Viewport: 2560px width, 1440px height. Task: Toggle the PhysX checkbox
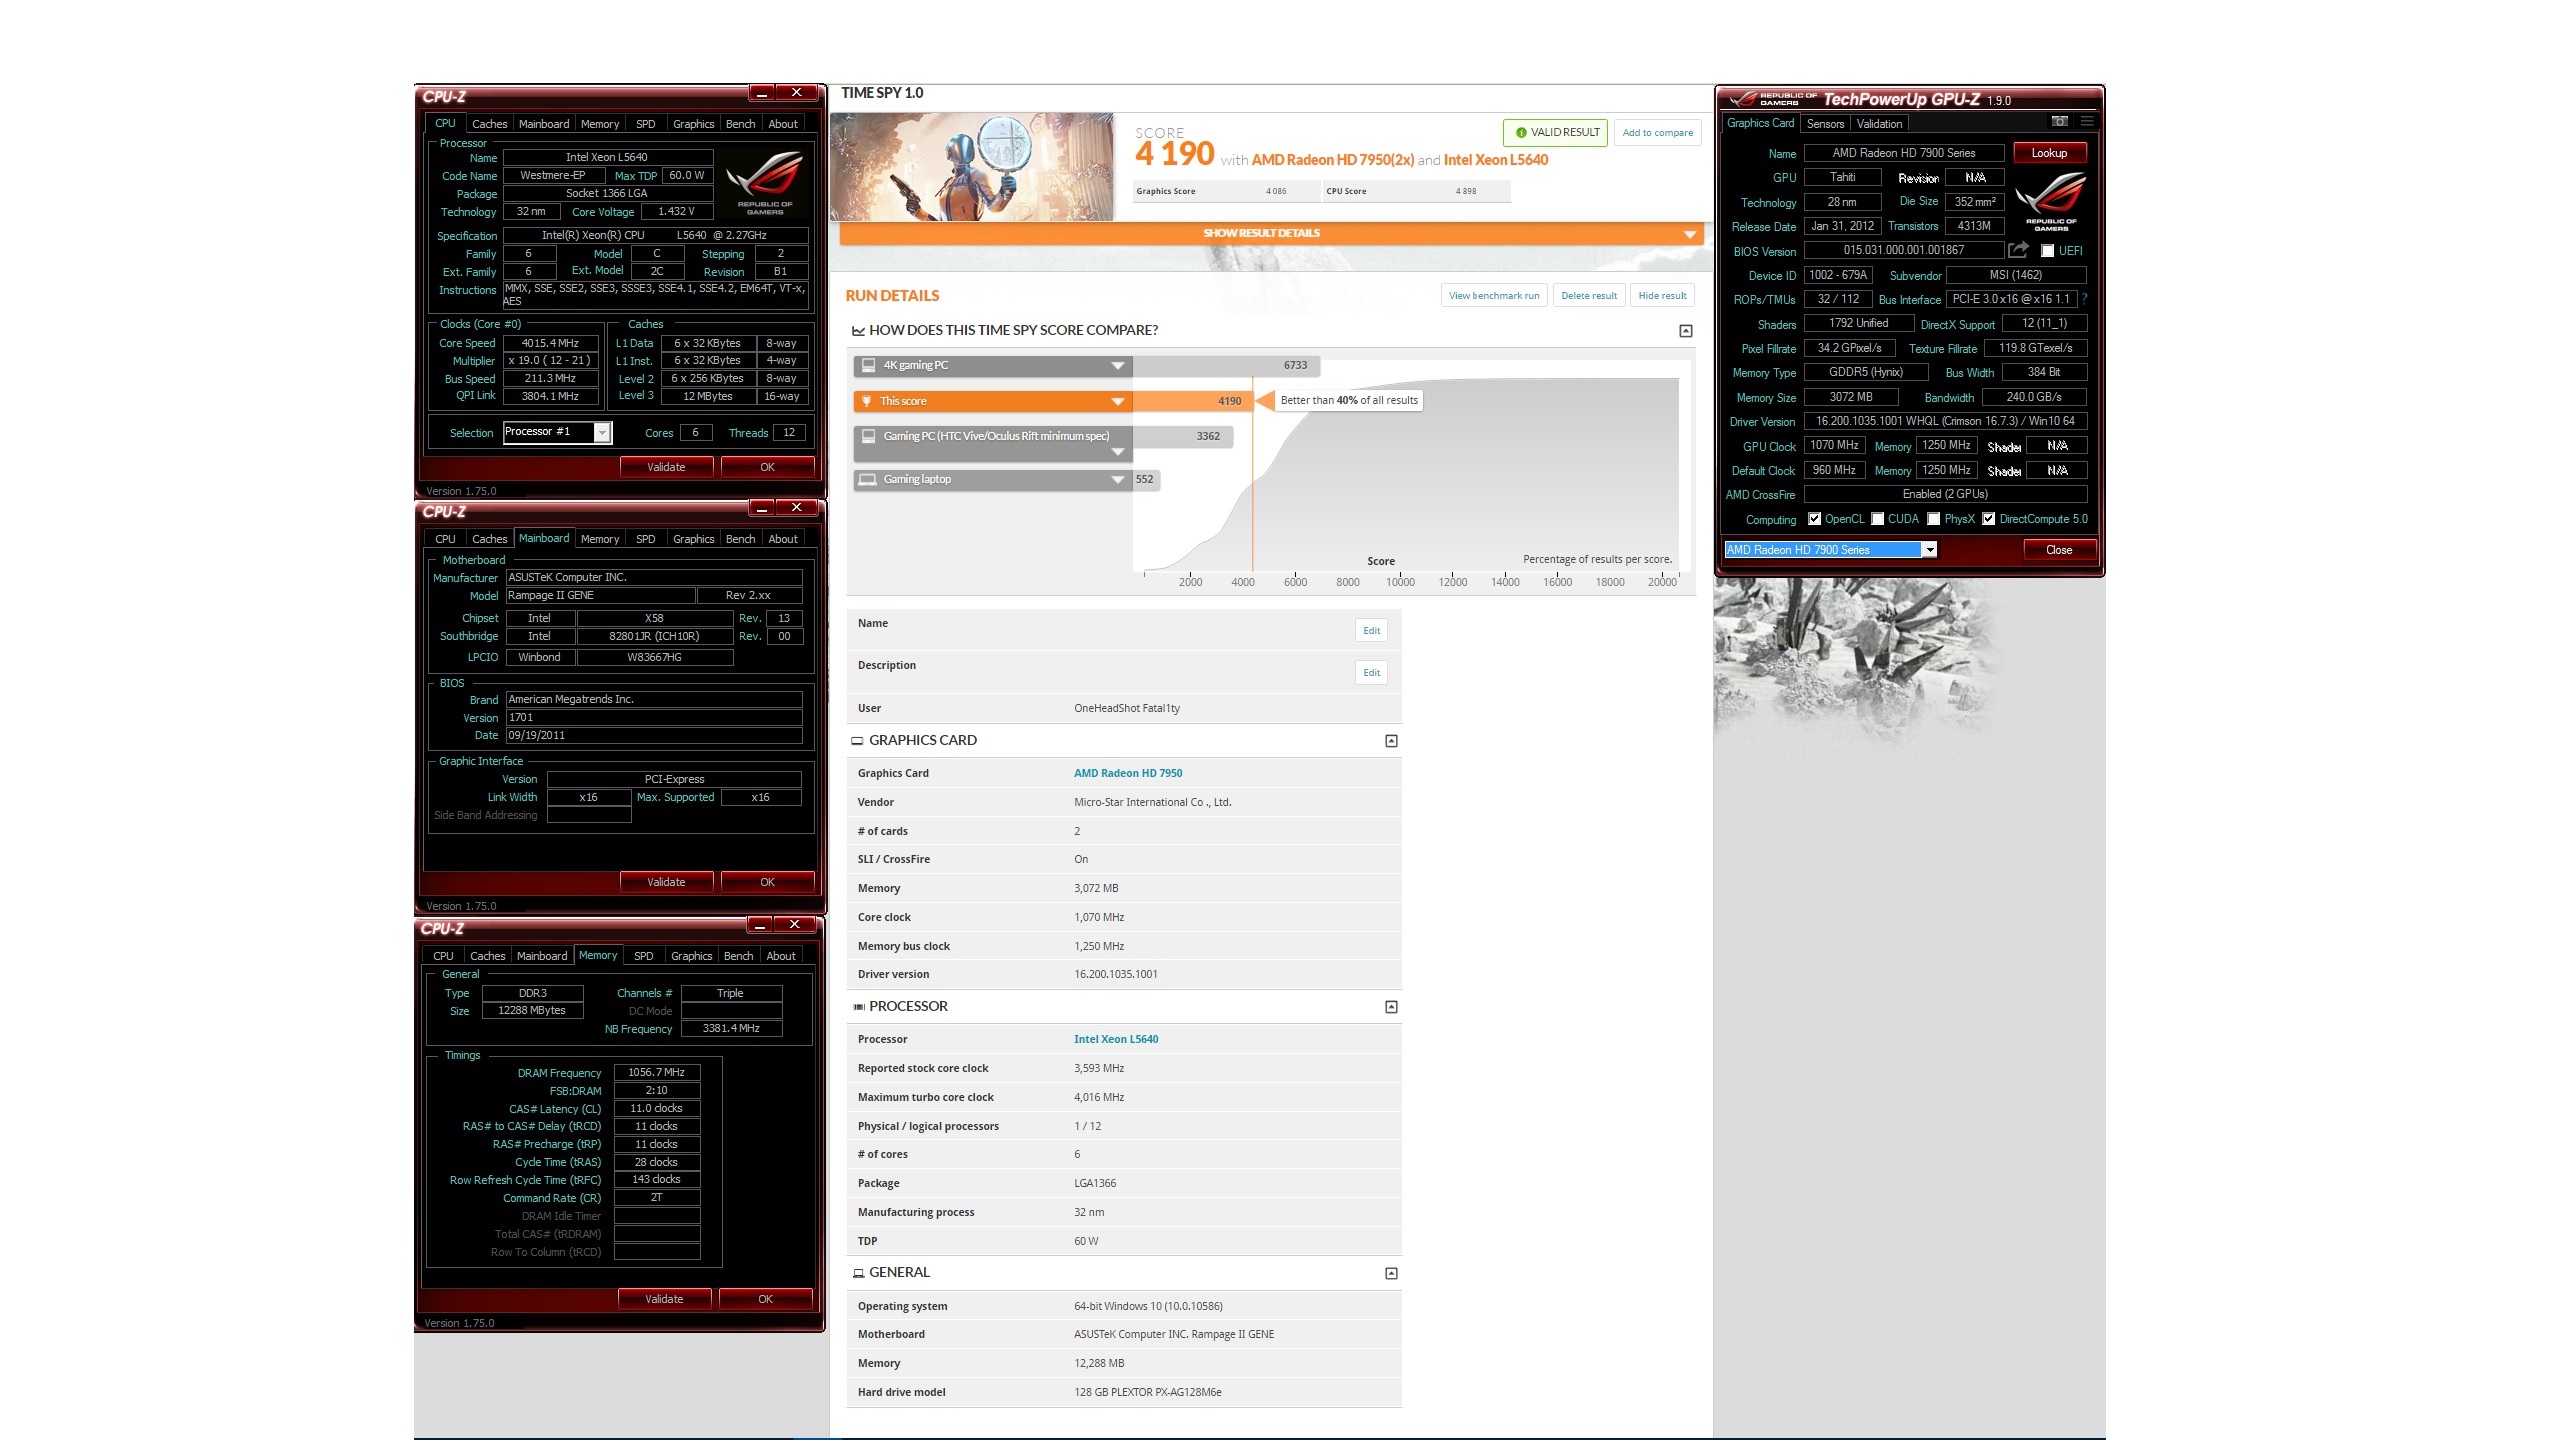click(x=1934, y=519)
